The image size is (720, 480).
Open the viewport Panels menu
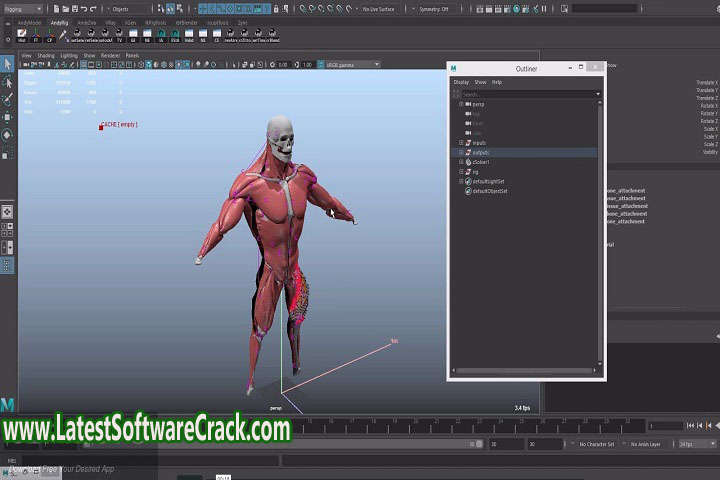point(132,56)
